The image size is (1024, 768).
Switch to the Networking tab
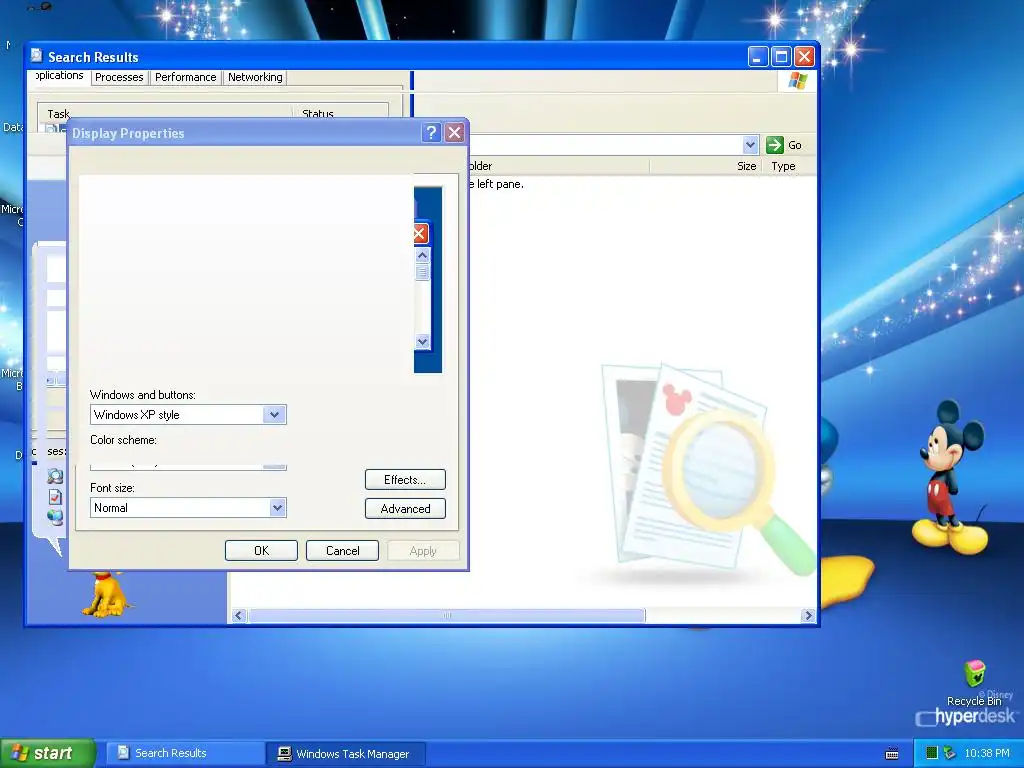(x=255, y=77)
